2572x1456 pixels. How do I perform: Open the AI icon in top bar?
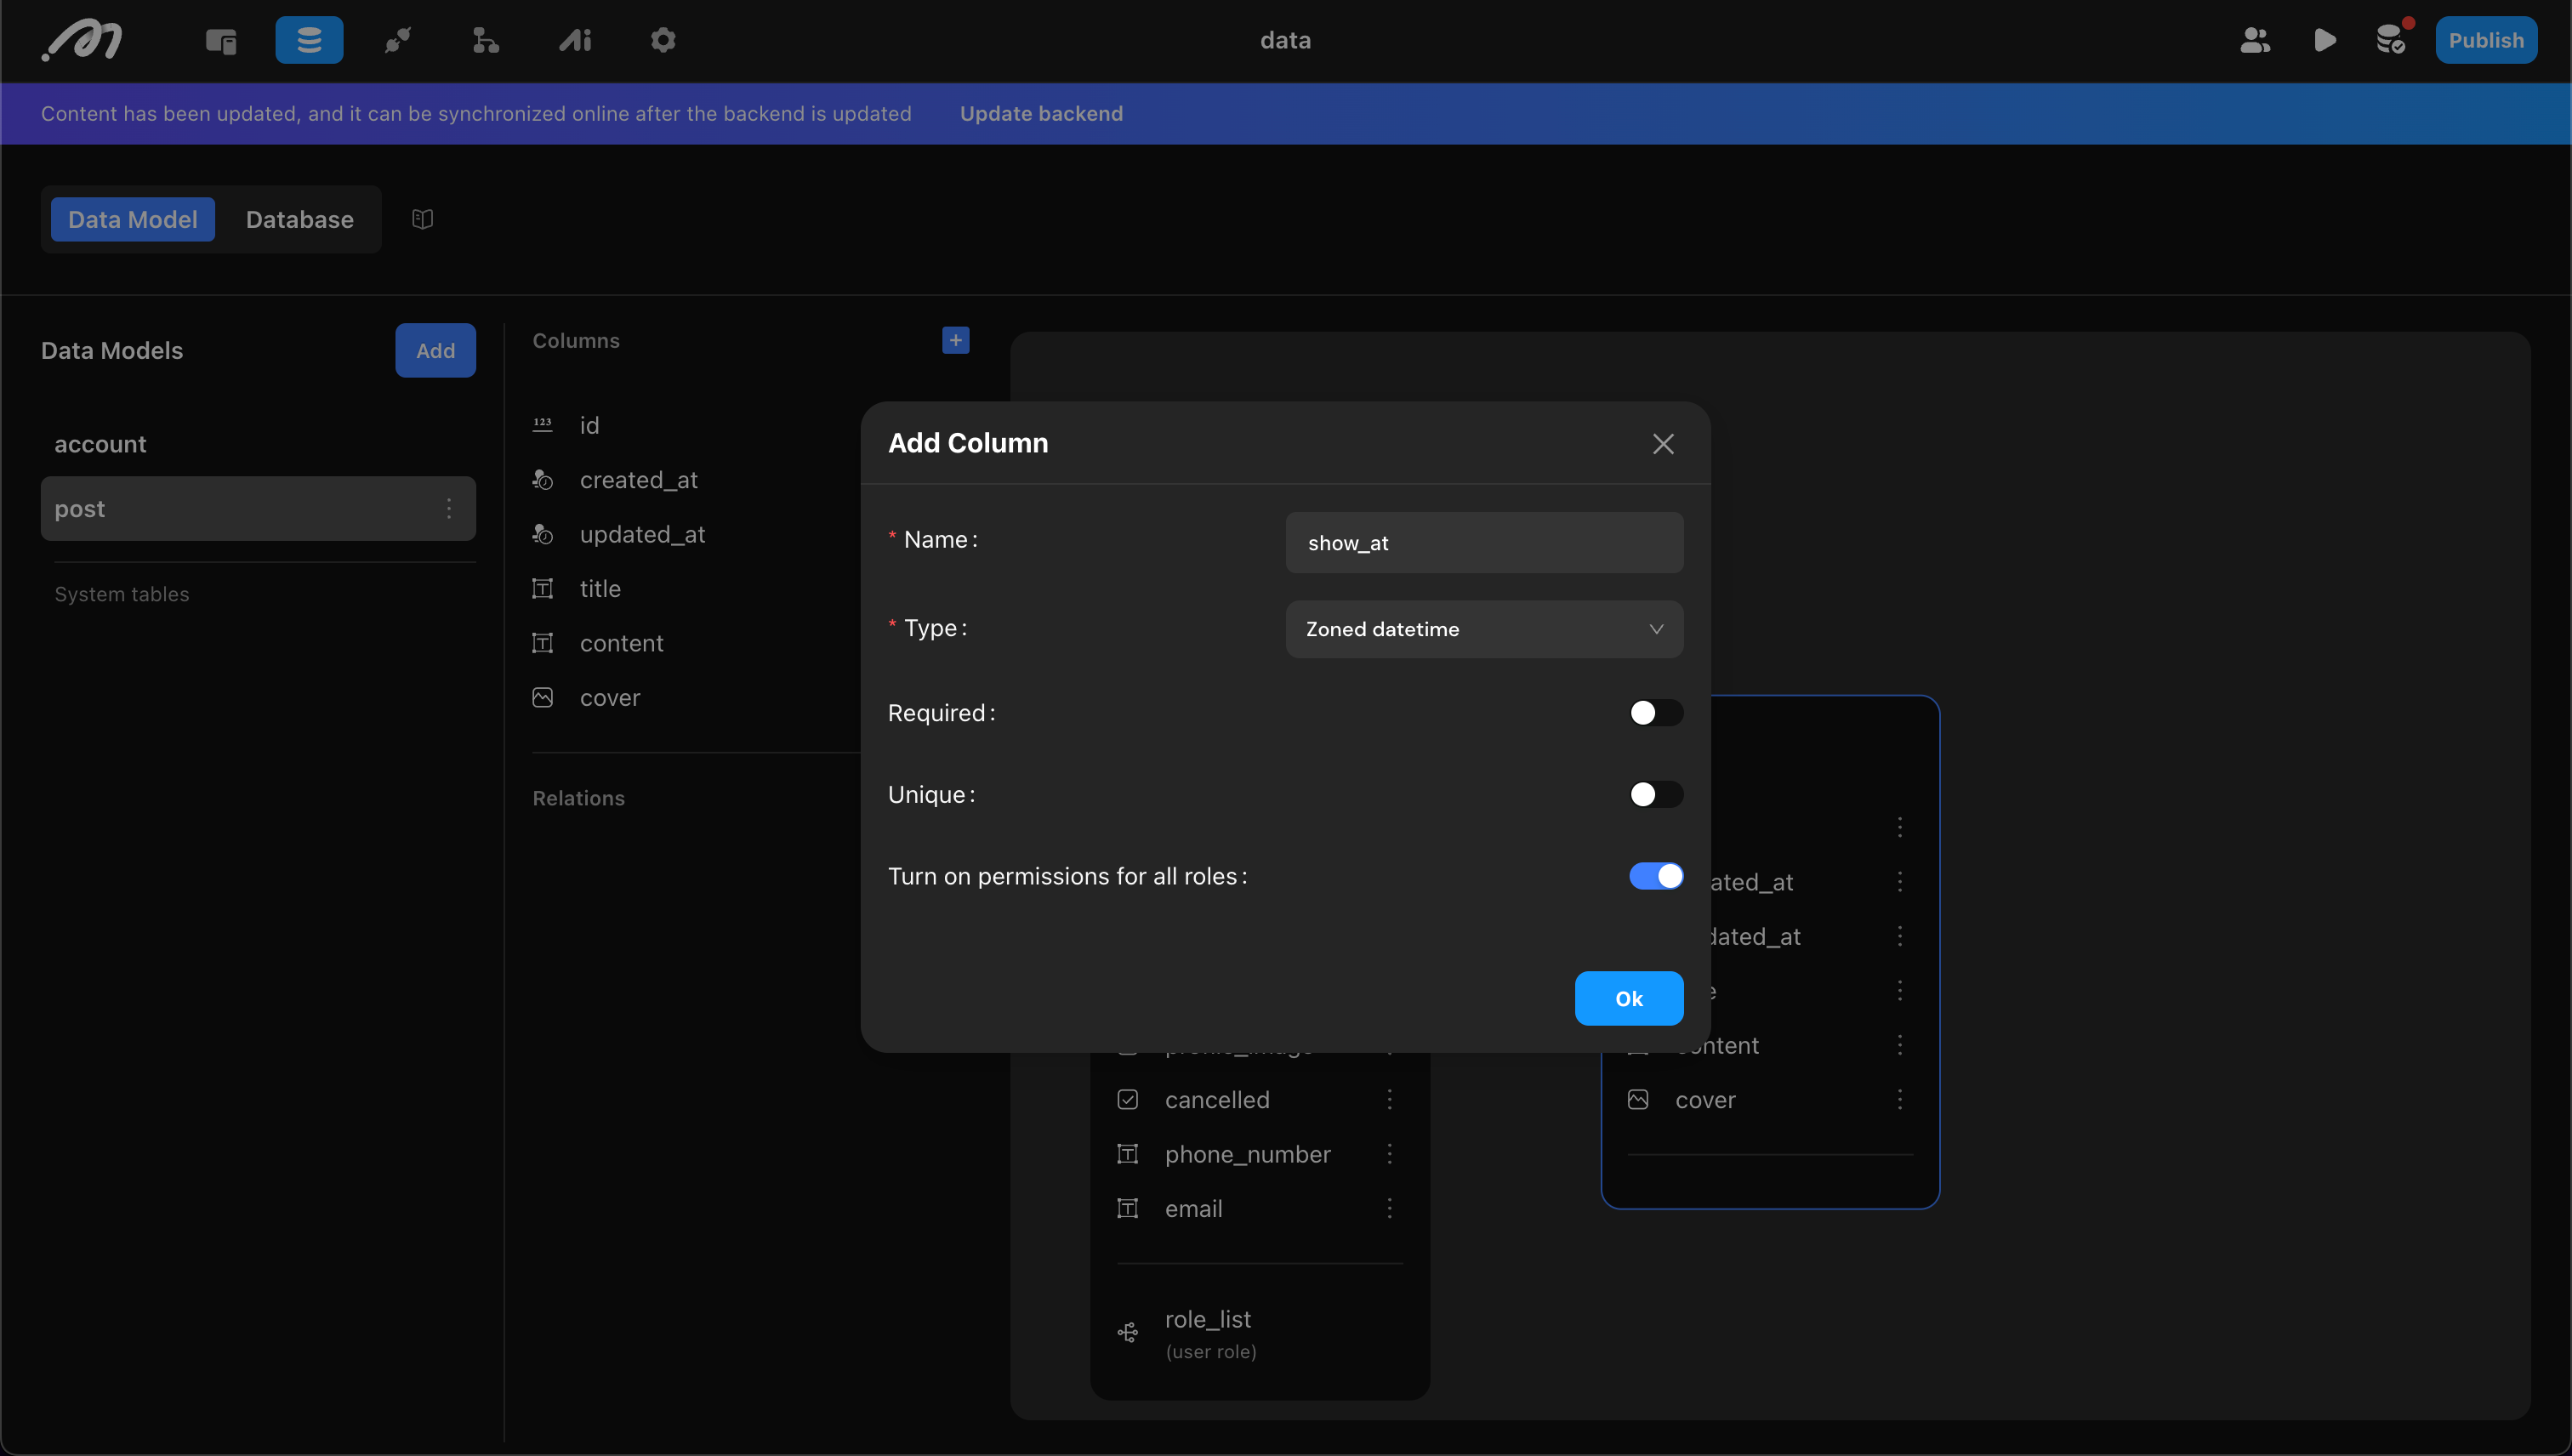575,41
